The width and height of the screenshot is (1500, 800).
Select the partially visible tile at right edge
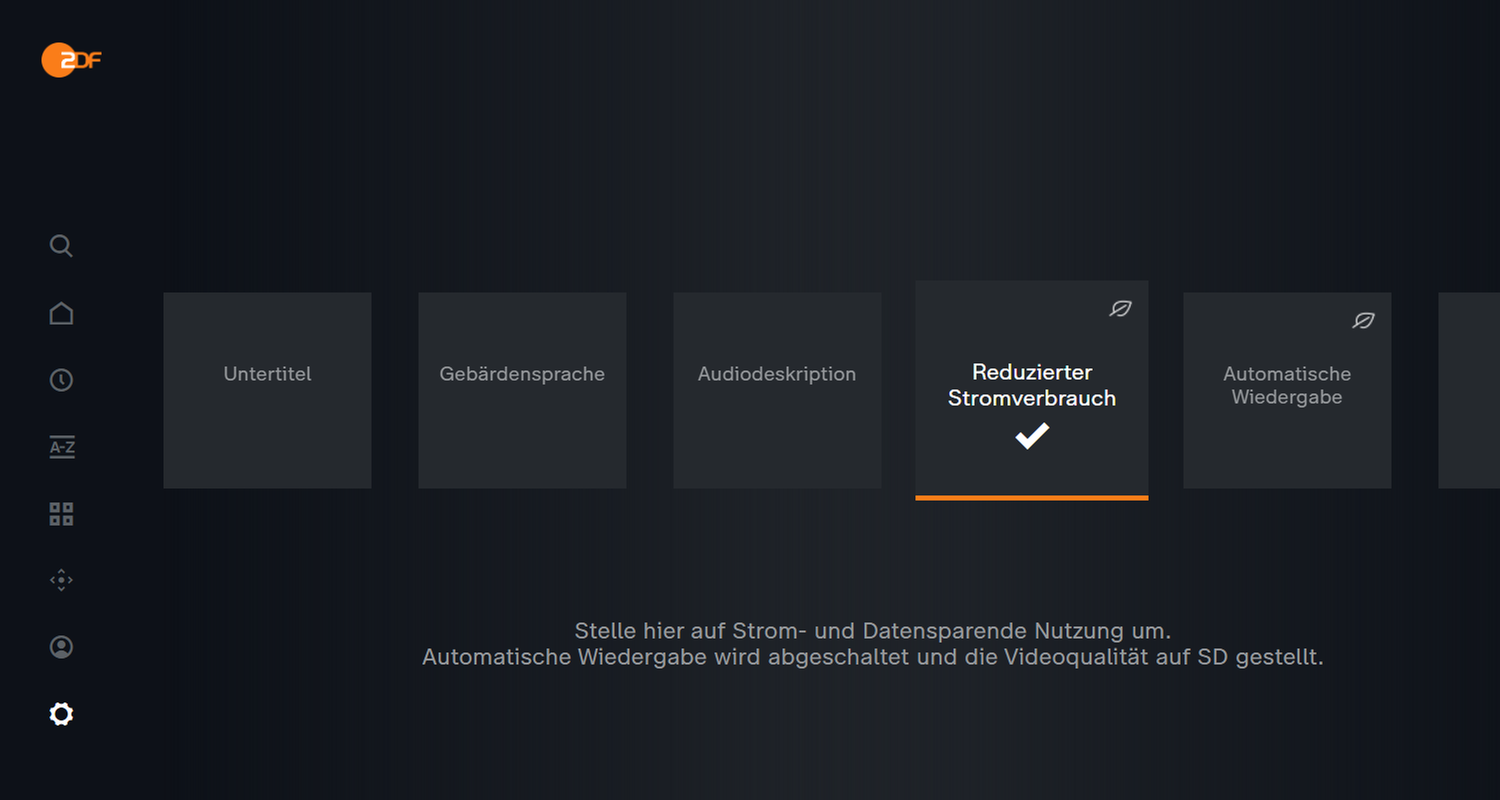(x=1470, y=390)
